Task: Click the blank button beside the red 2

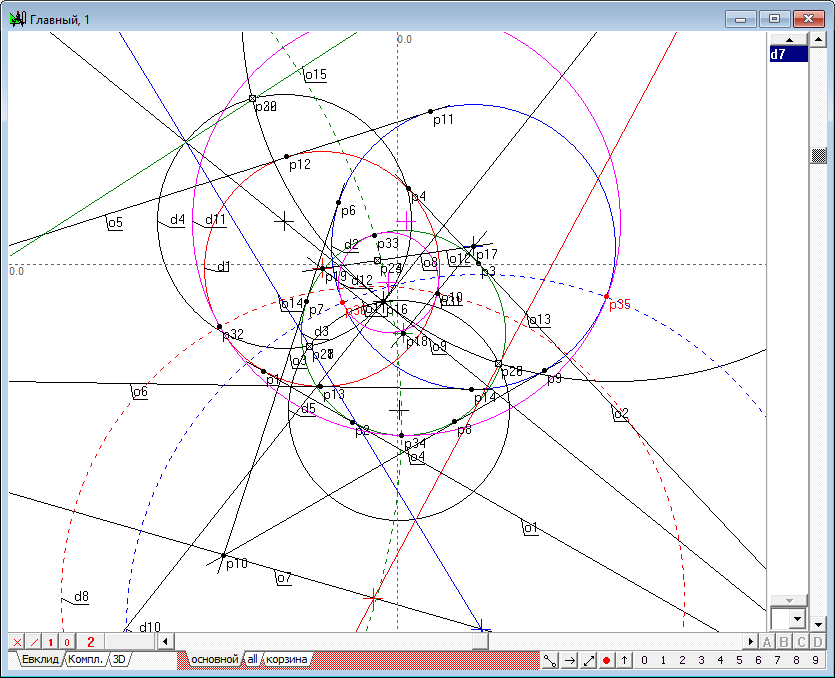Action: pos(129,642)
